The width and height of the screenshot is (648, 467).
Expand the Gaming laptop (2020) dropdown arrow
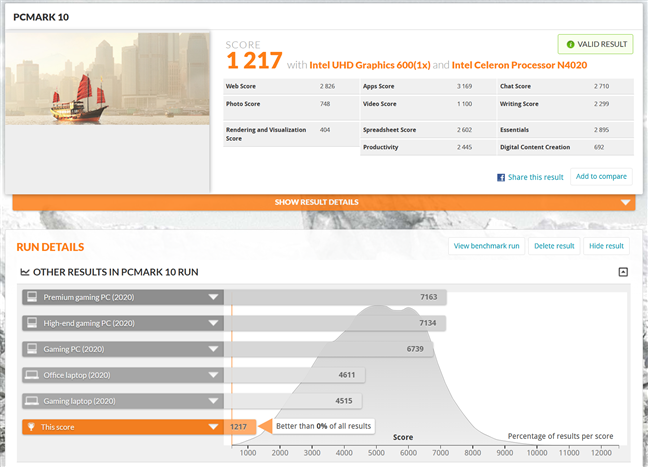tap(213, 401)
